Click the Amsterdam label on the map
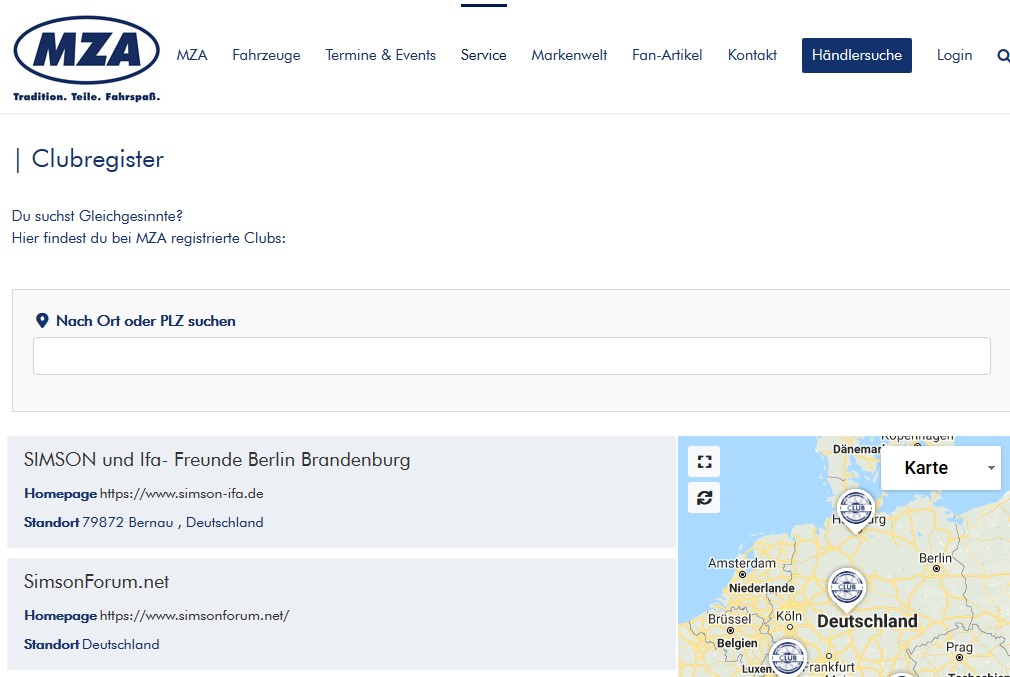Image resolution: width=1010 pixels, height=677 pixels. tap(741, 563)
